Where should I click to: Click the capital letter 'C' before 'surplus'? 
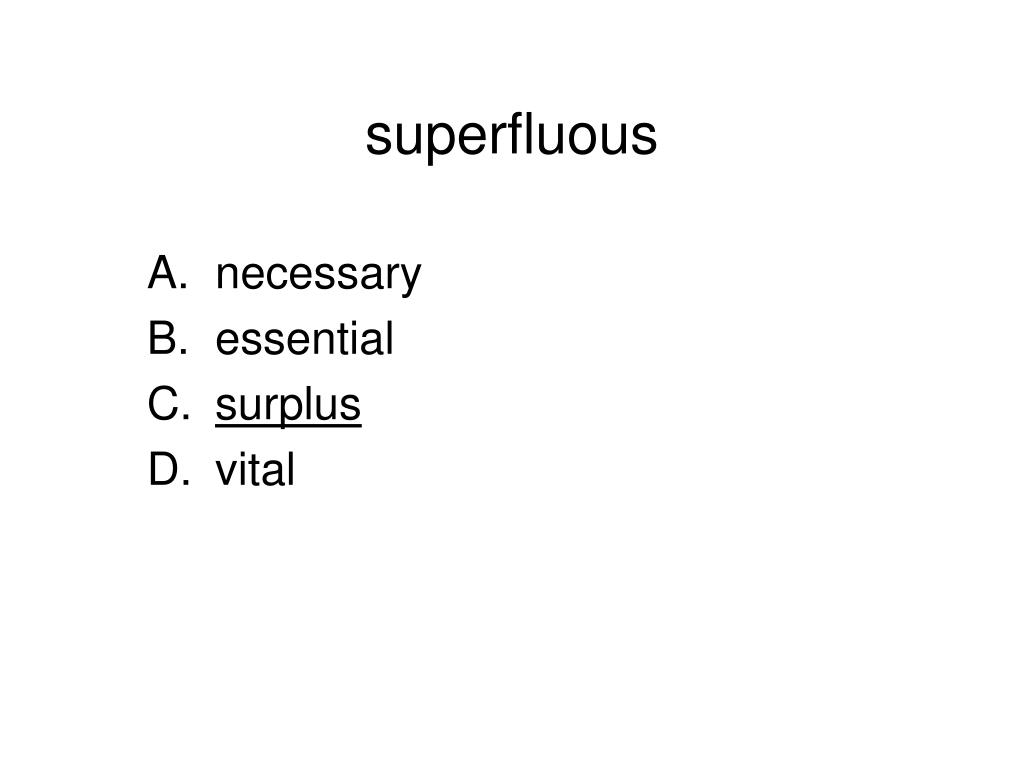click(x=163, y=403)
